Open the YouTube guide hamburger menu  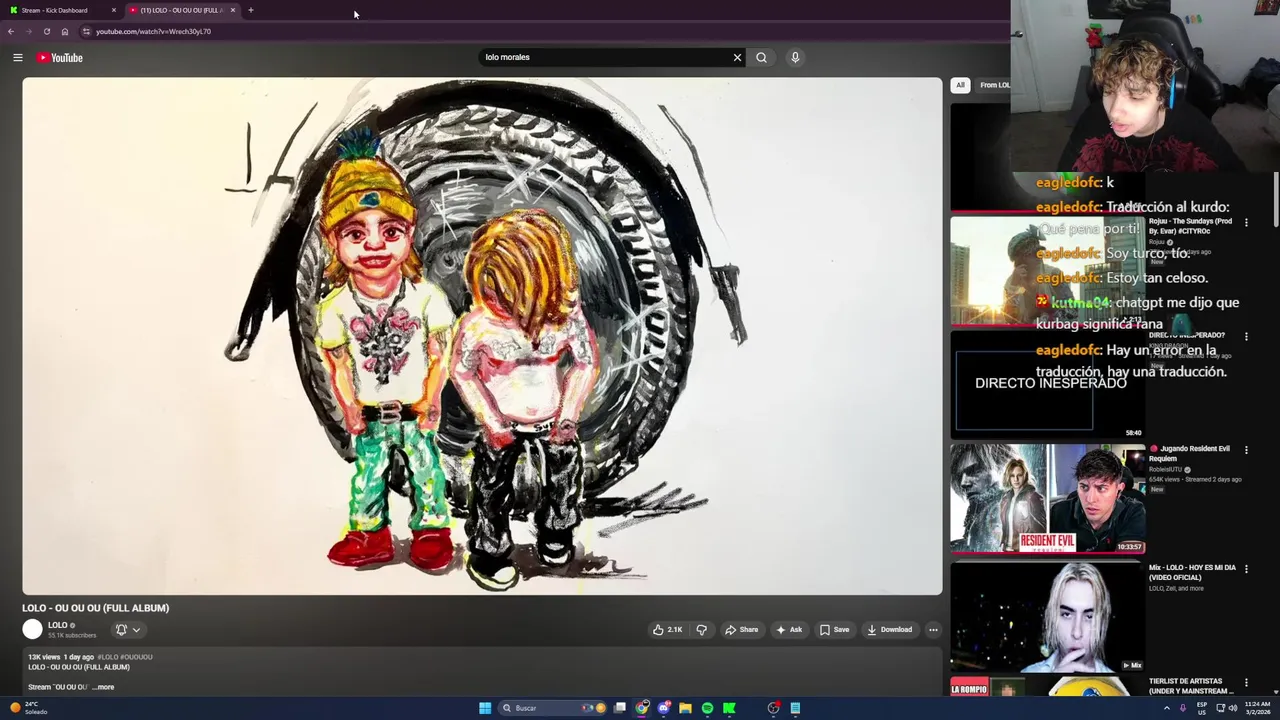(17, 57)
